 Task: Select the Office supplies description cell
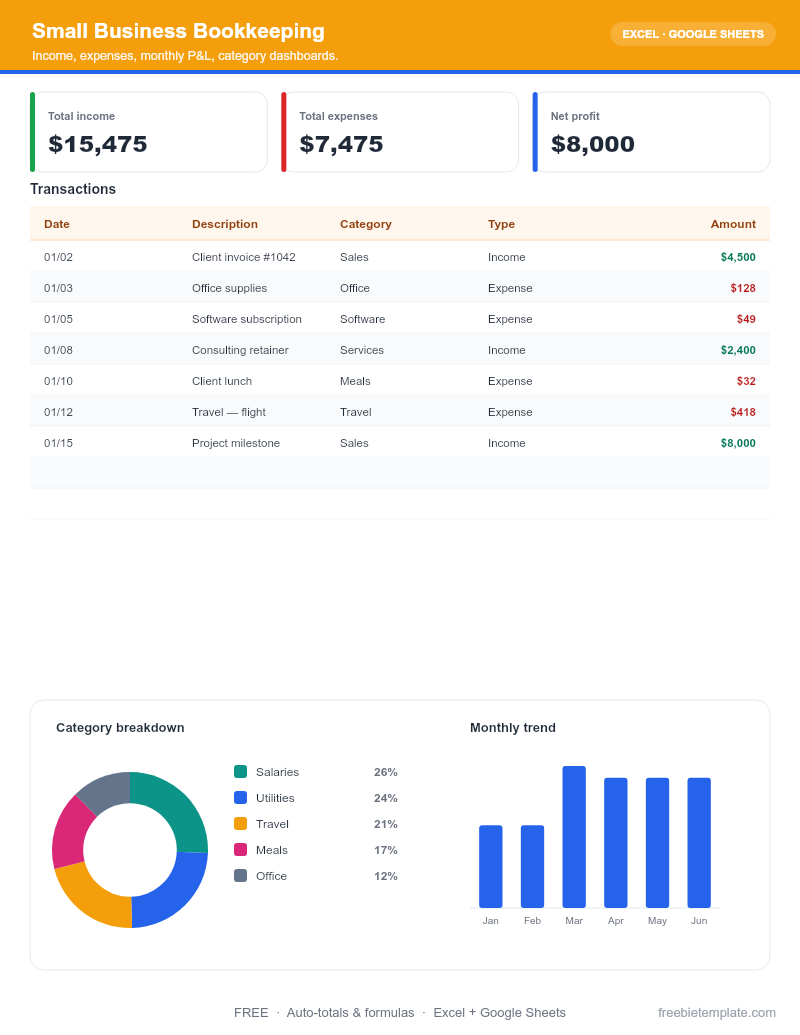(x=229, y=288)
